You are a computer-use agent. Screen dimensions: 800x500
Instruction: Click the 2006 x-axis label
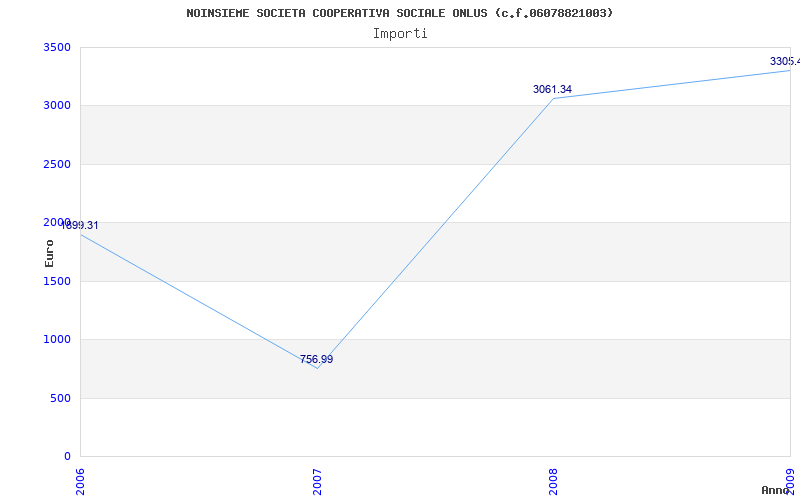[81, 482]
